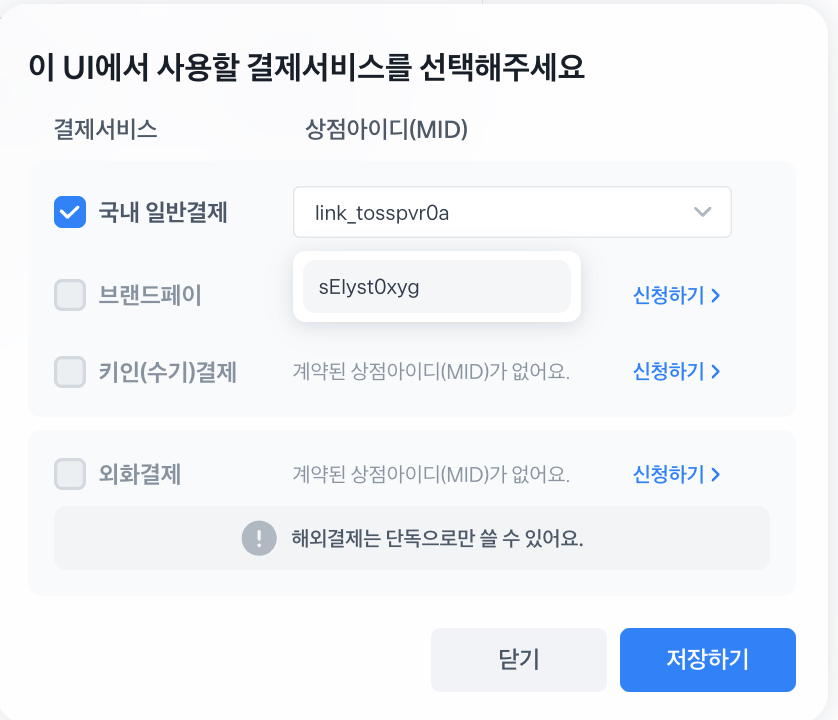Tick the 키인(수기)결제 checkbox

tap(70, 372)
